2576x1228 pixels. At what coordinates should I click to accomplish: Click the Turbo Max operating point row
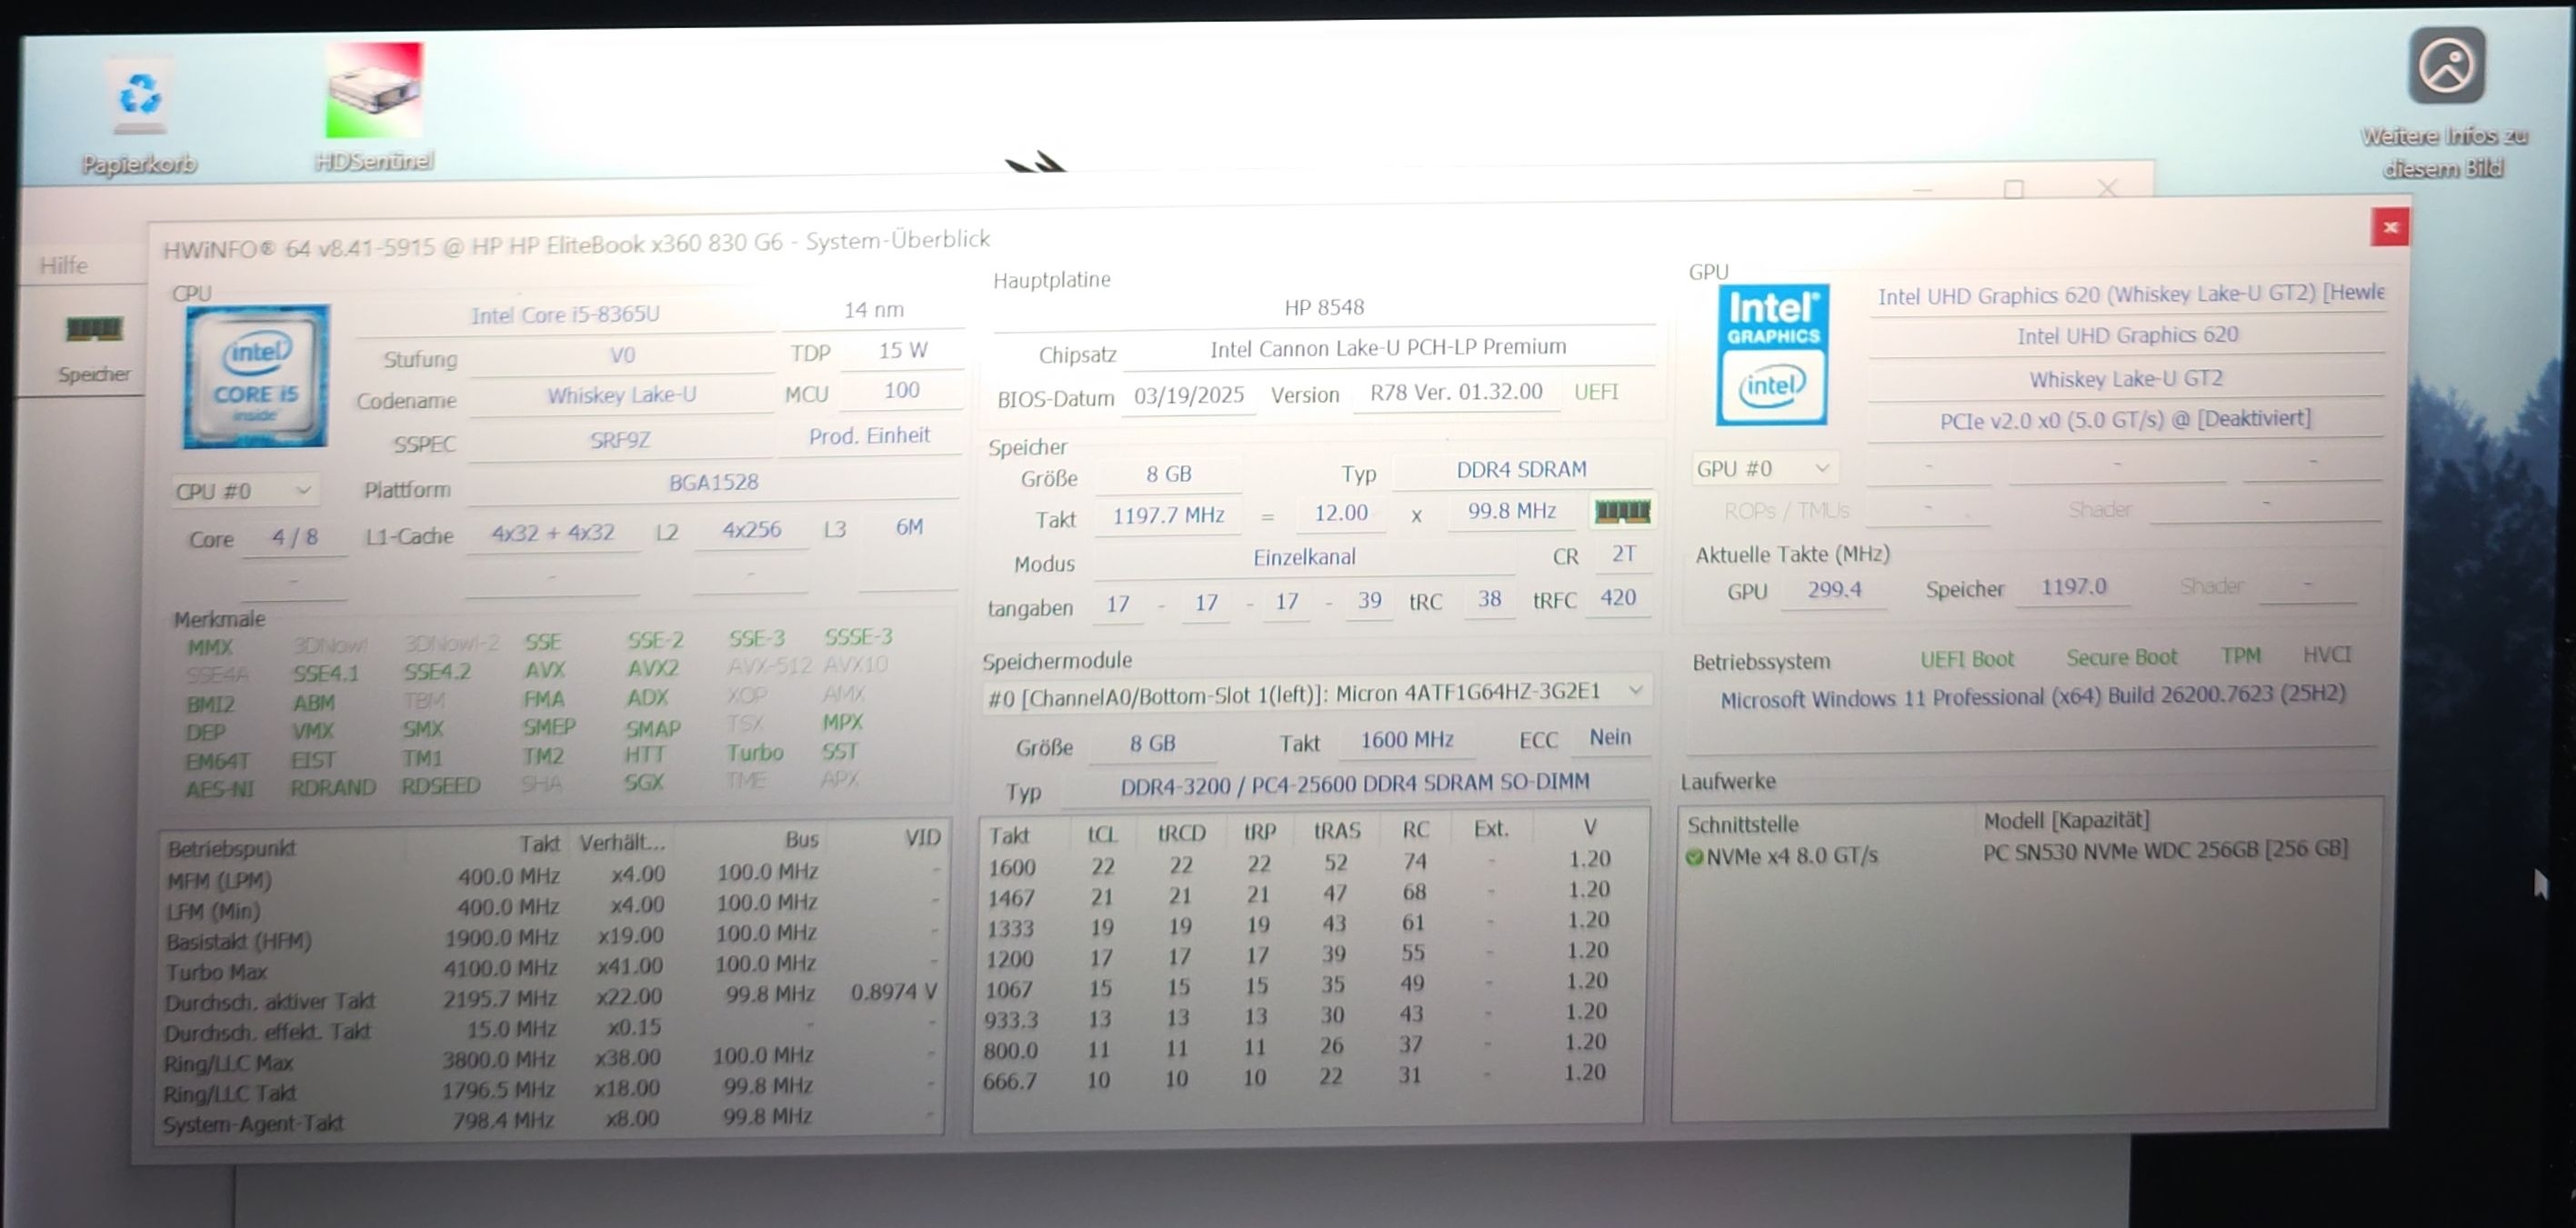(x=552, y=968)
